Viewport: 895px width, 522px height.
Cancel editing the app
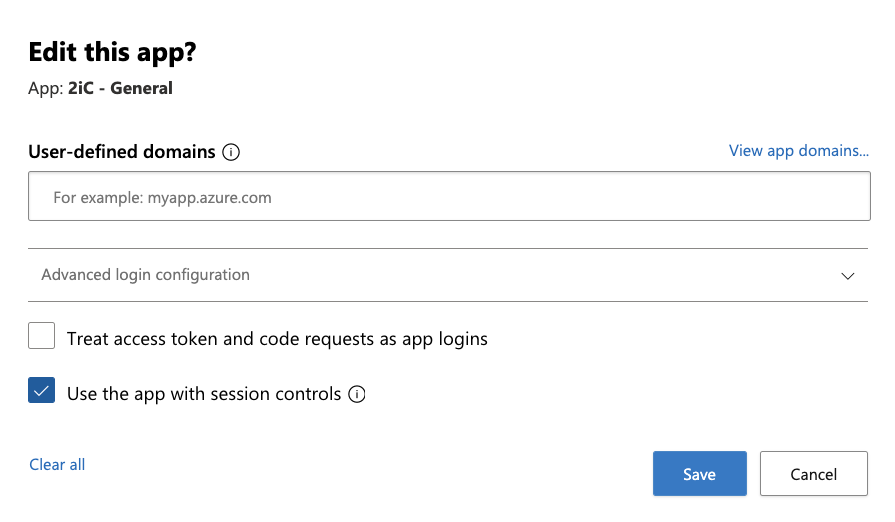[814, 474]
